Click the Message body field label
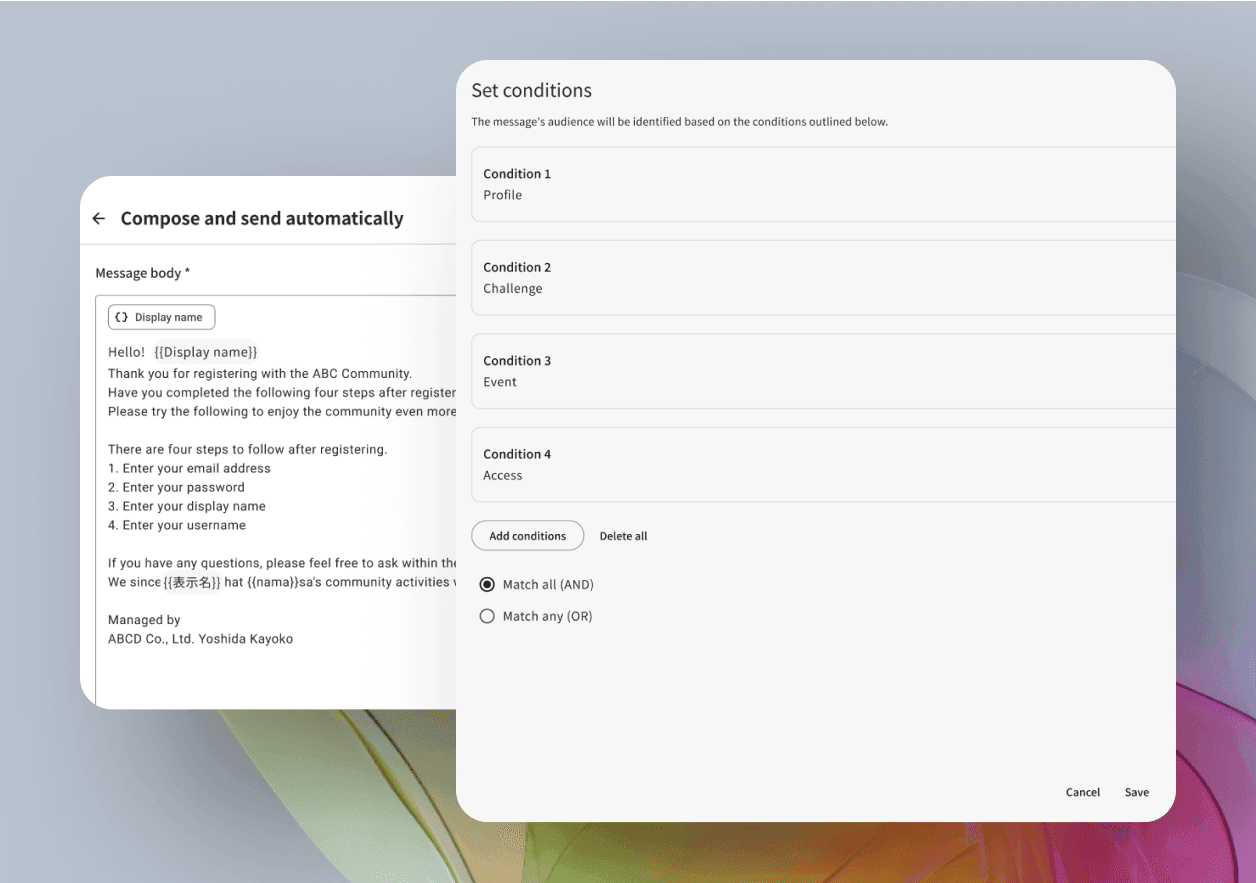The height and width of the screenshot is (883, 1256). [142, 273]
